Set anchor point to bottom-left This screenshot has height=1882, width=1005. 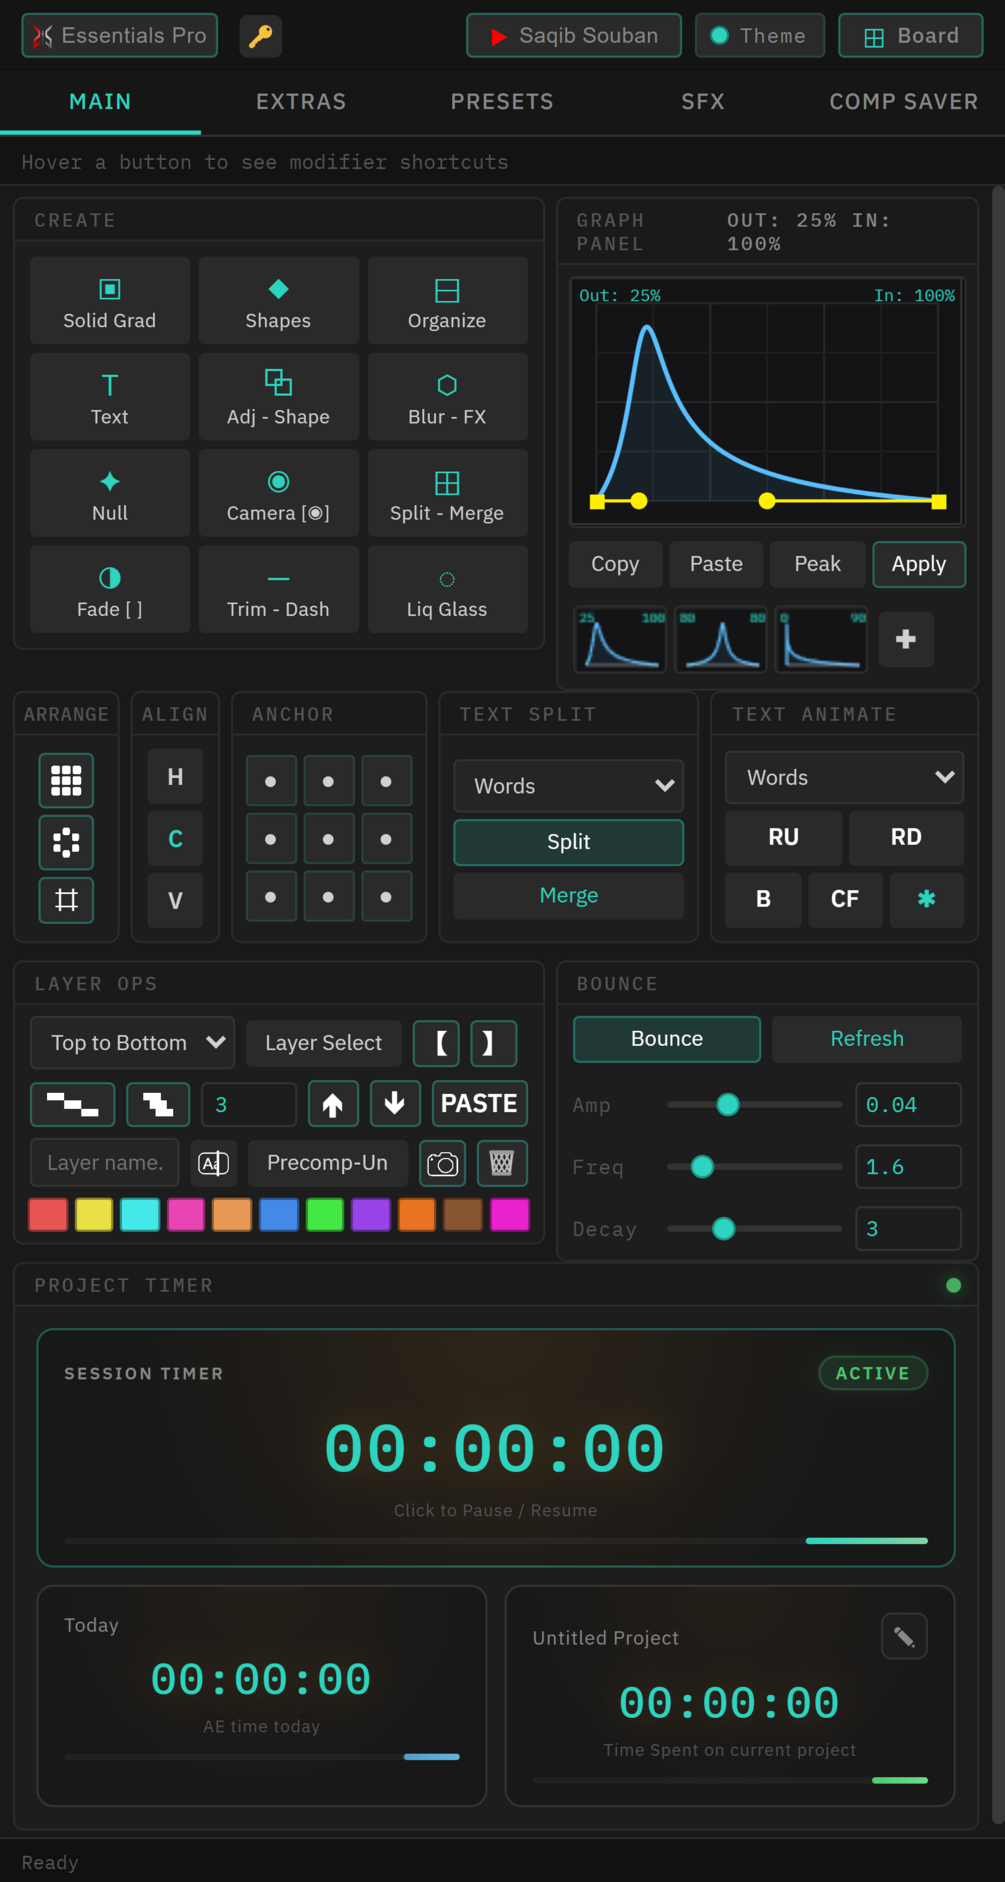(271, 898)
